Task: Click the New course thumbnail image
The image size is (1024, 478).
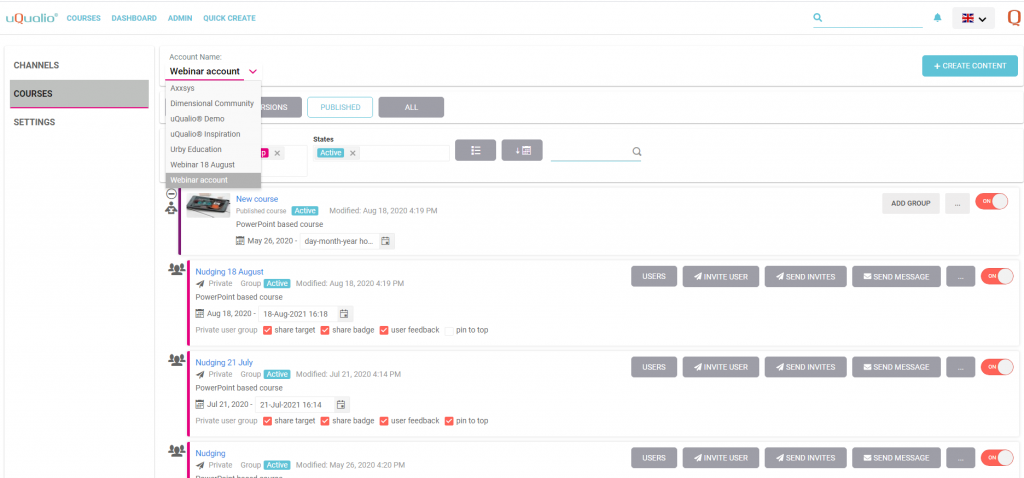Action: click(208, 208)
